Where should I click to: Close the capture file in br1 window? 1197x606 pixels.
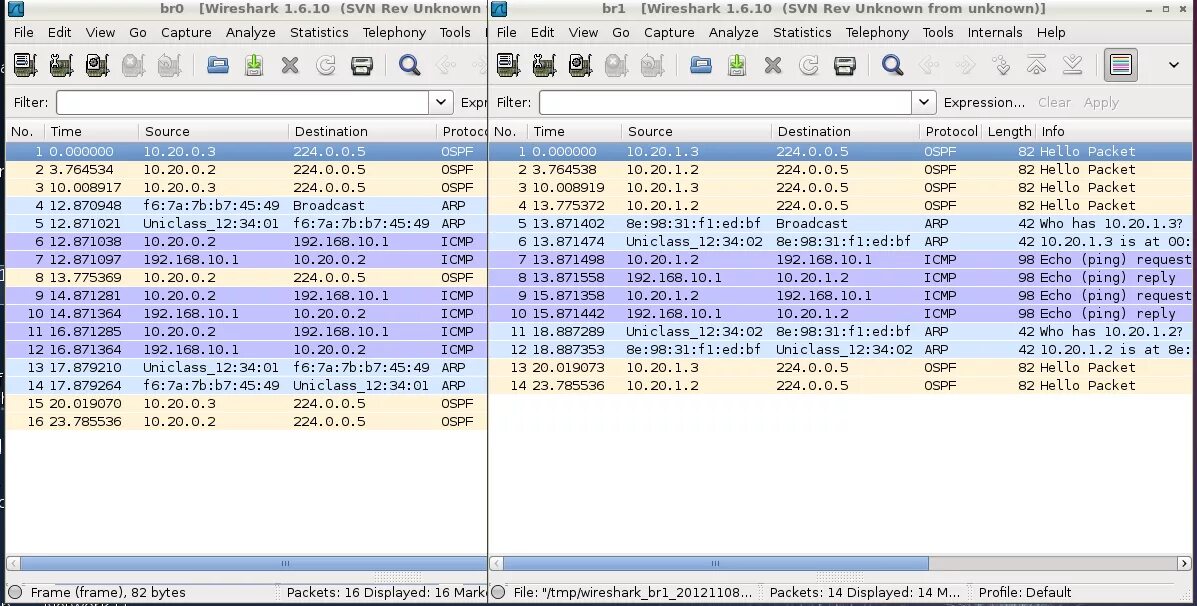[x=773, y=66]
